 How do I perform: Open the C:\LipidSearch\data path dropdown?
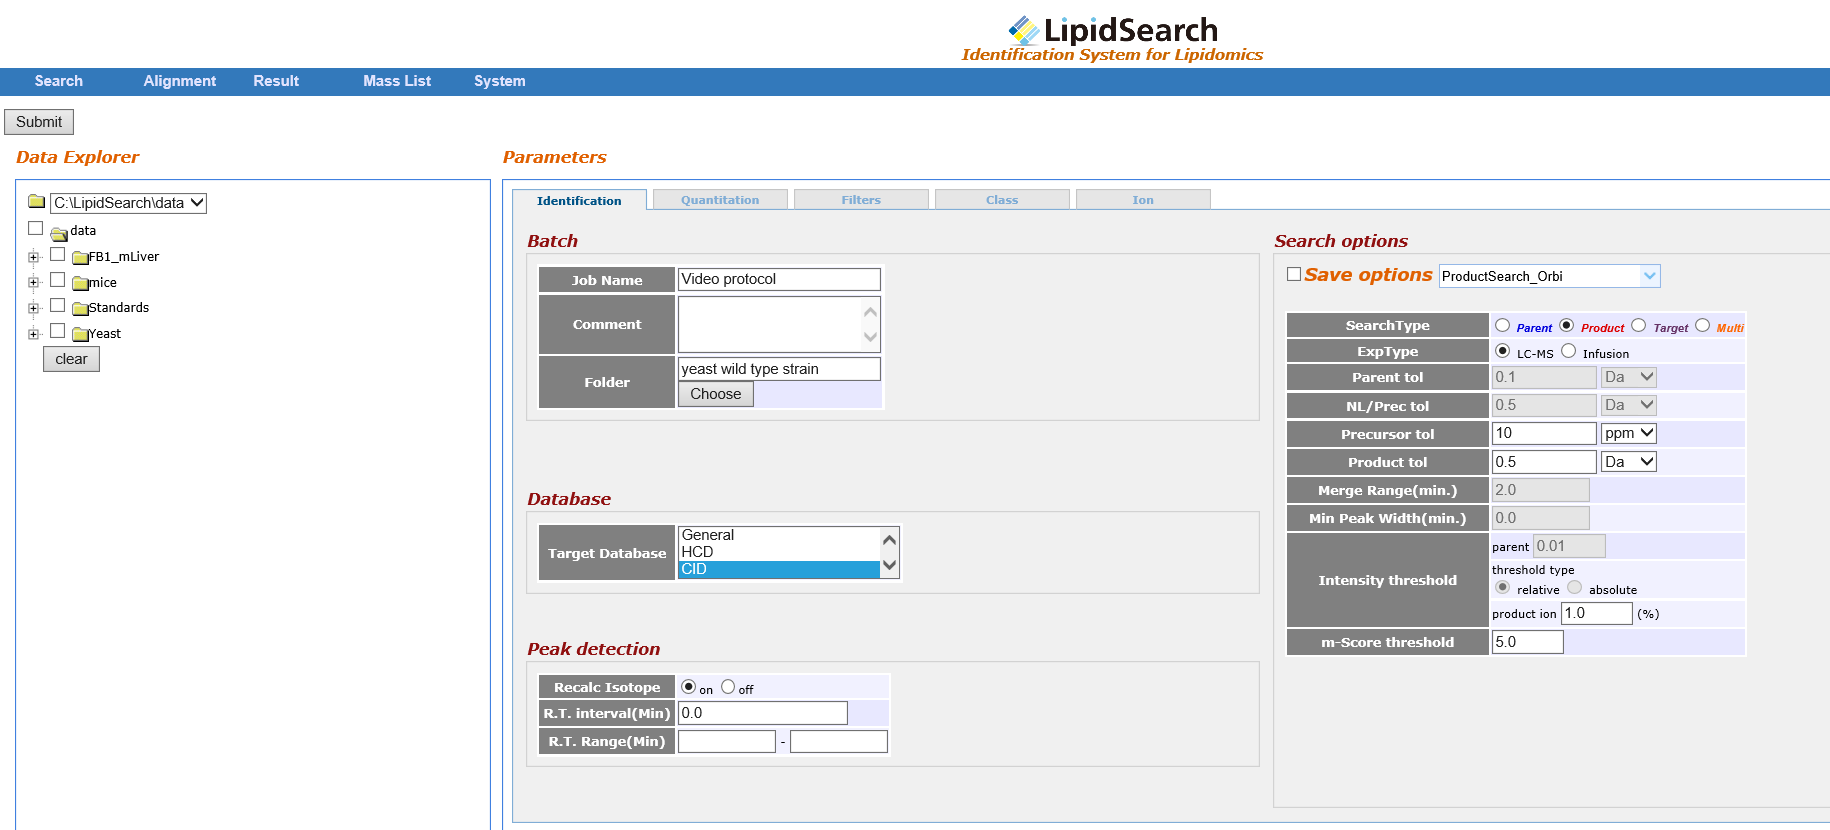pos(128,203)
